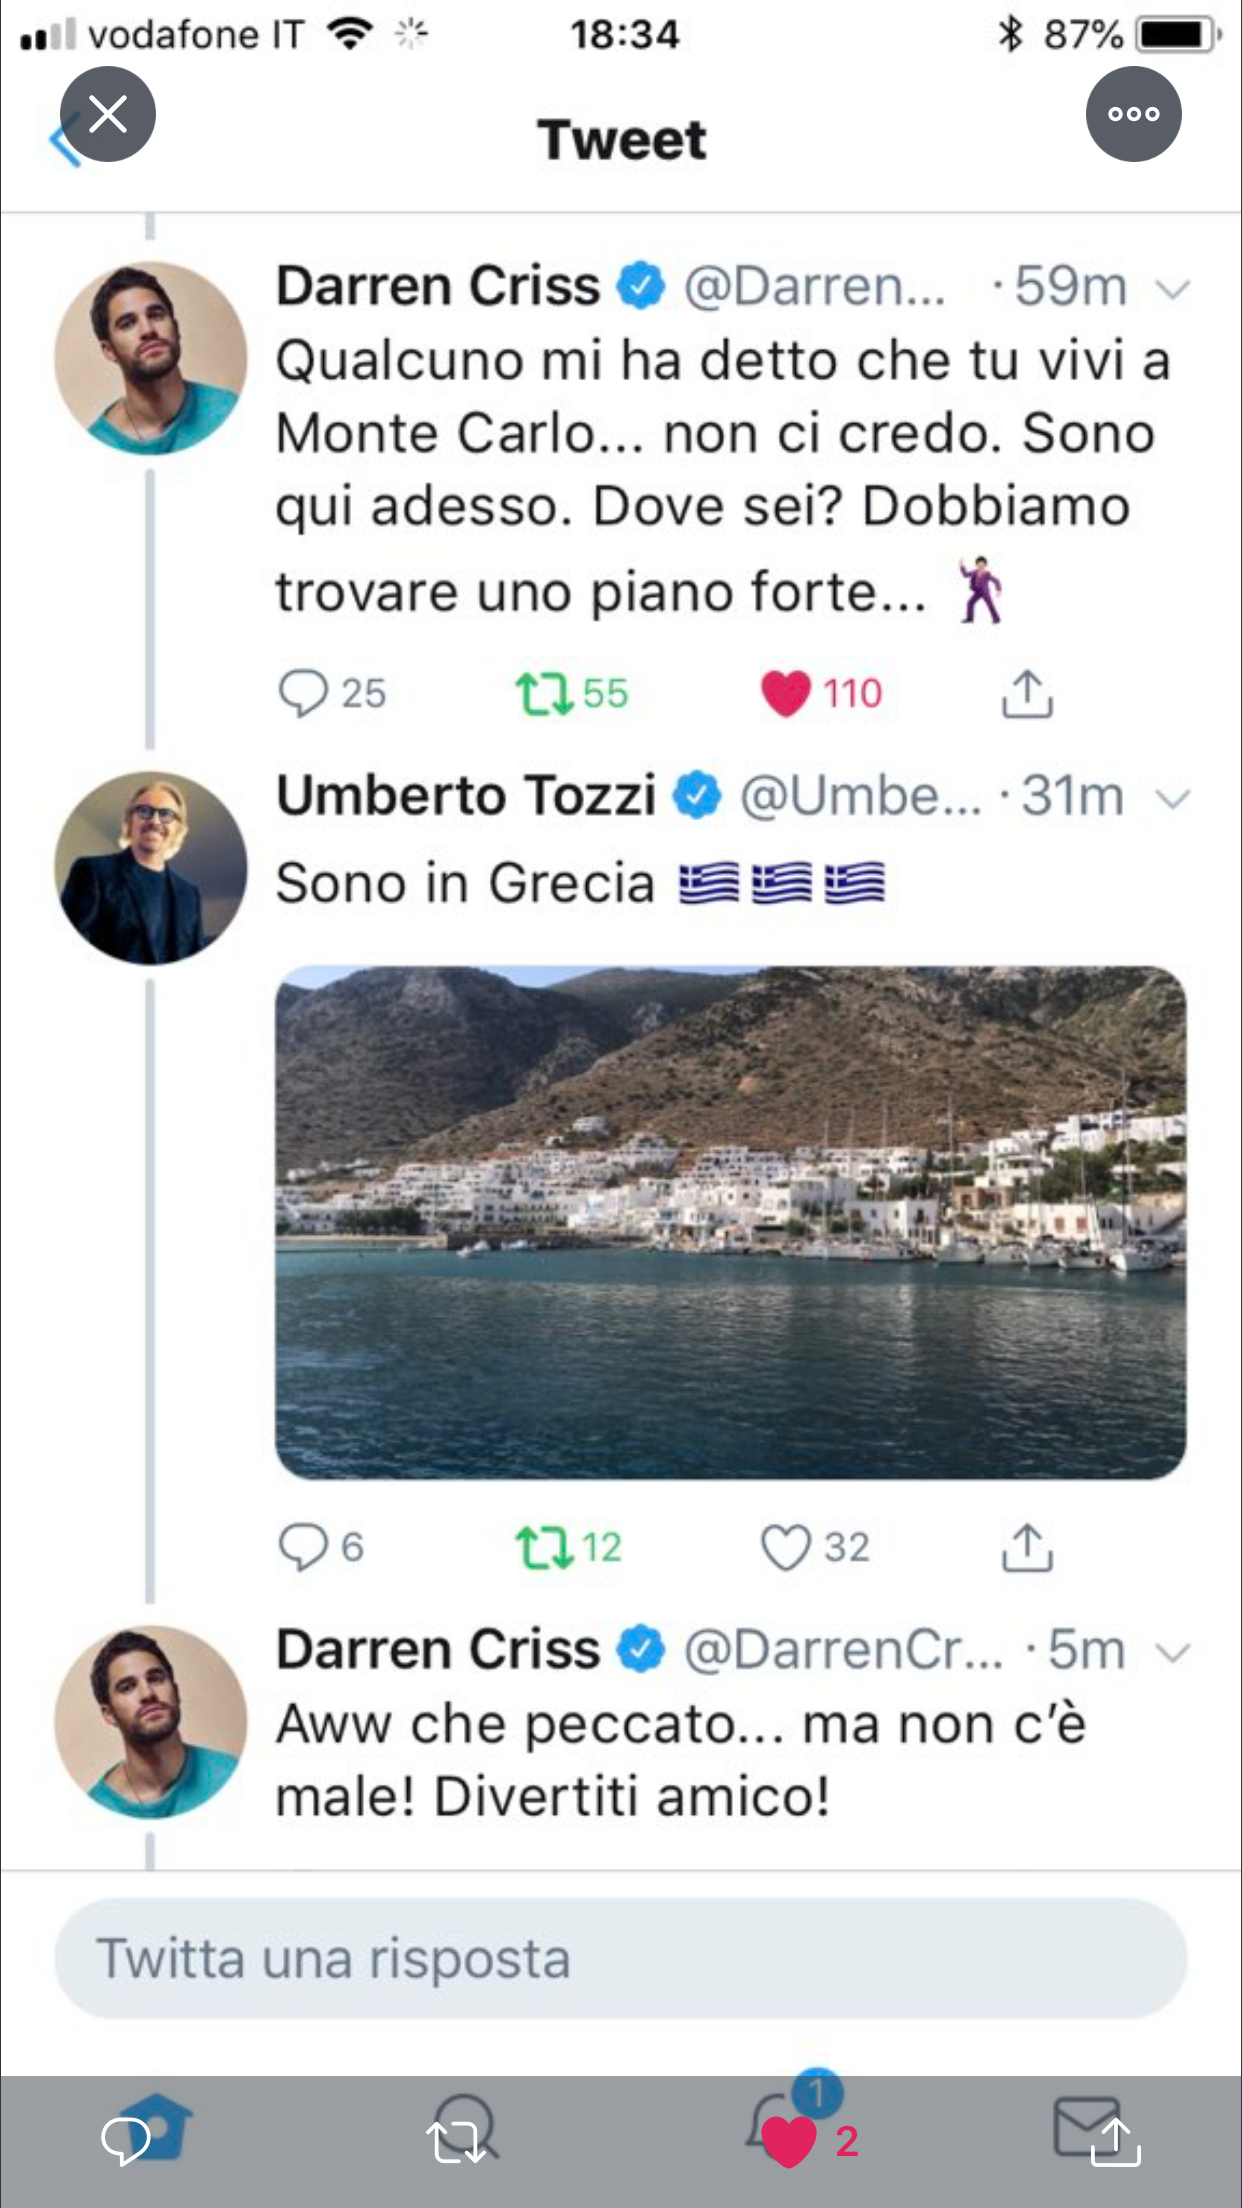Expand options chevron on Darren's 59m tweet
The height and width of the screenshot is (2208, 1242).
click(x=1172, y=289)
